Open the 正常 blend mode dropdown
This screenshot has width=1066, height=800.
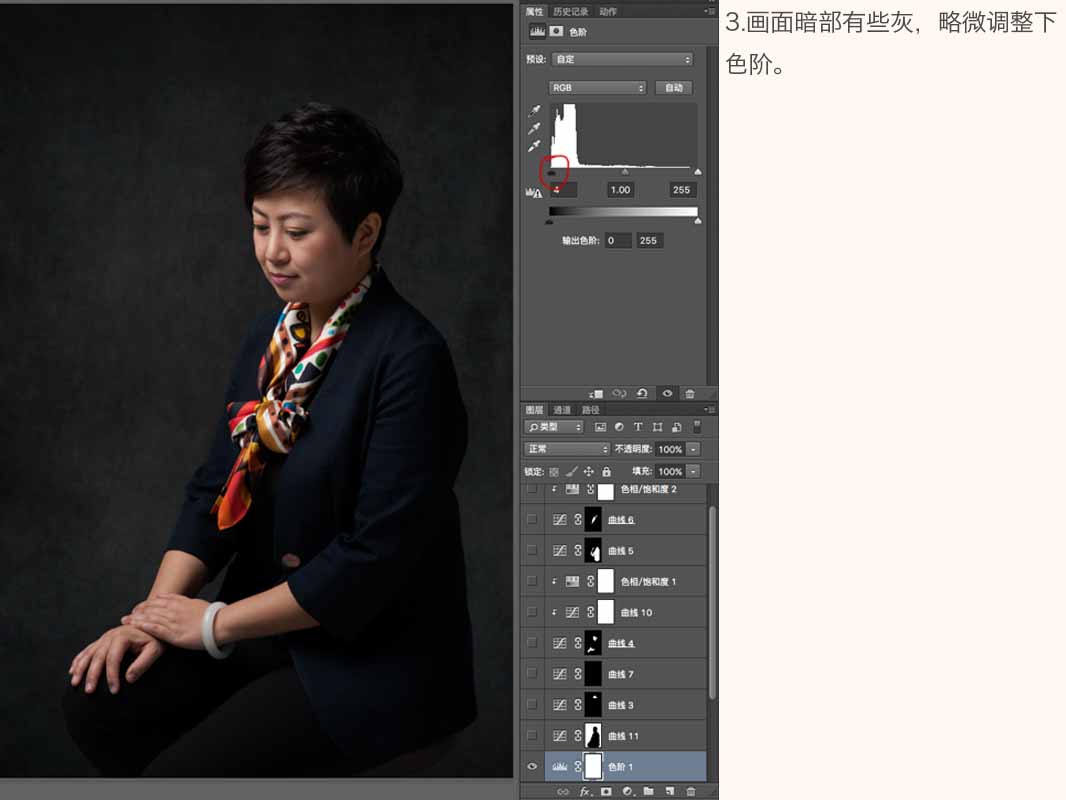click(567, 449)
